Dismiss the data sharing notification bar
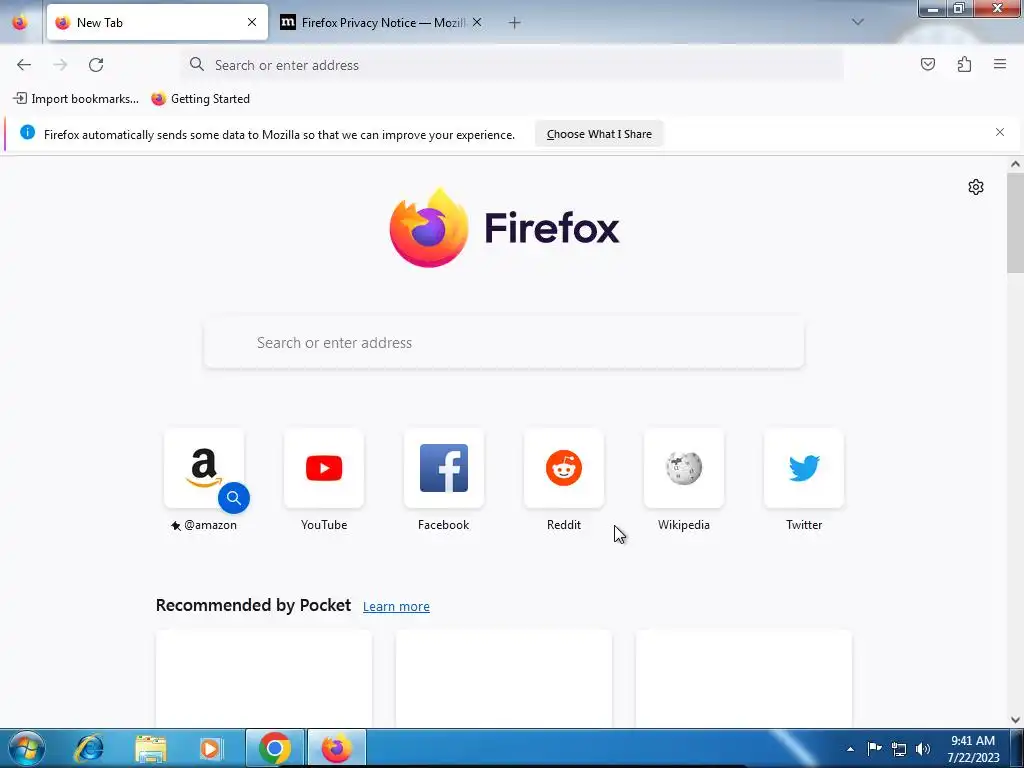Image resolution: width=1024 pixels, height=768 pixels. pos(1000,132)
